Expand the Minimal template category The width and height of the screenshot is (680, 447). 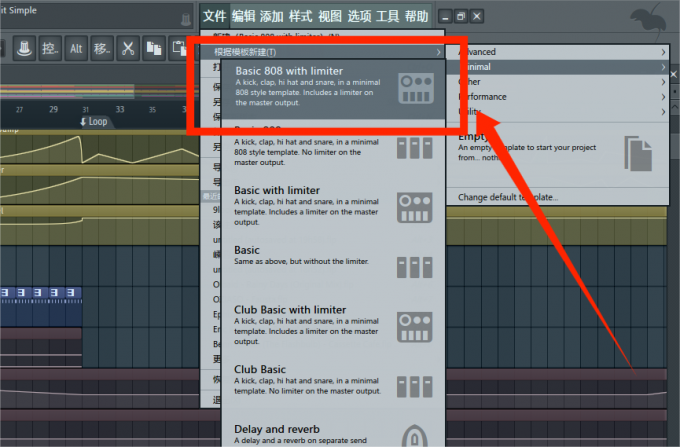coord(558,67)
